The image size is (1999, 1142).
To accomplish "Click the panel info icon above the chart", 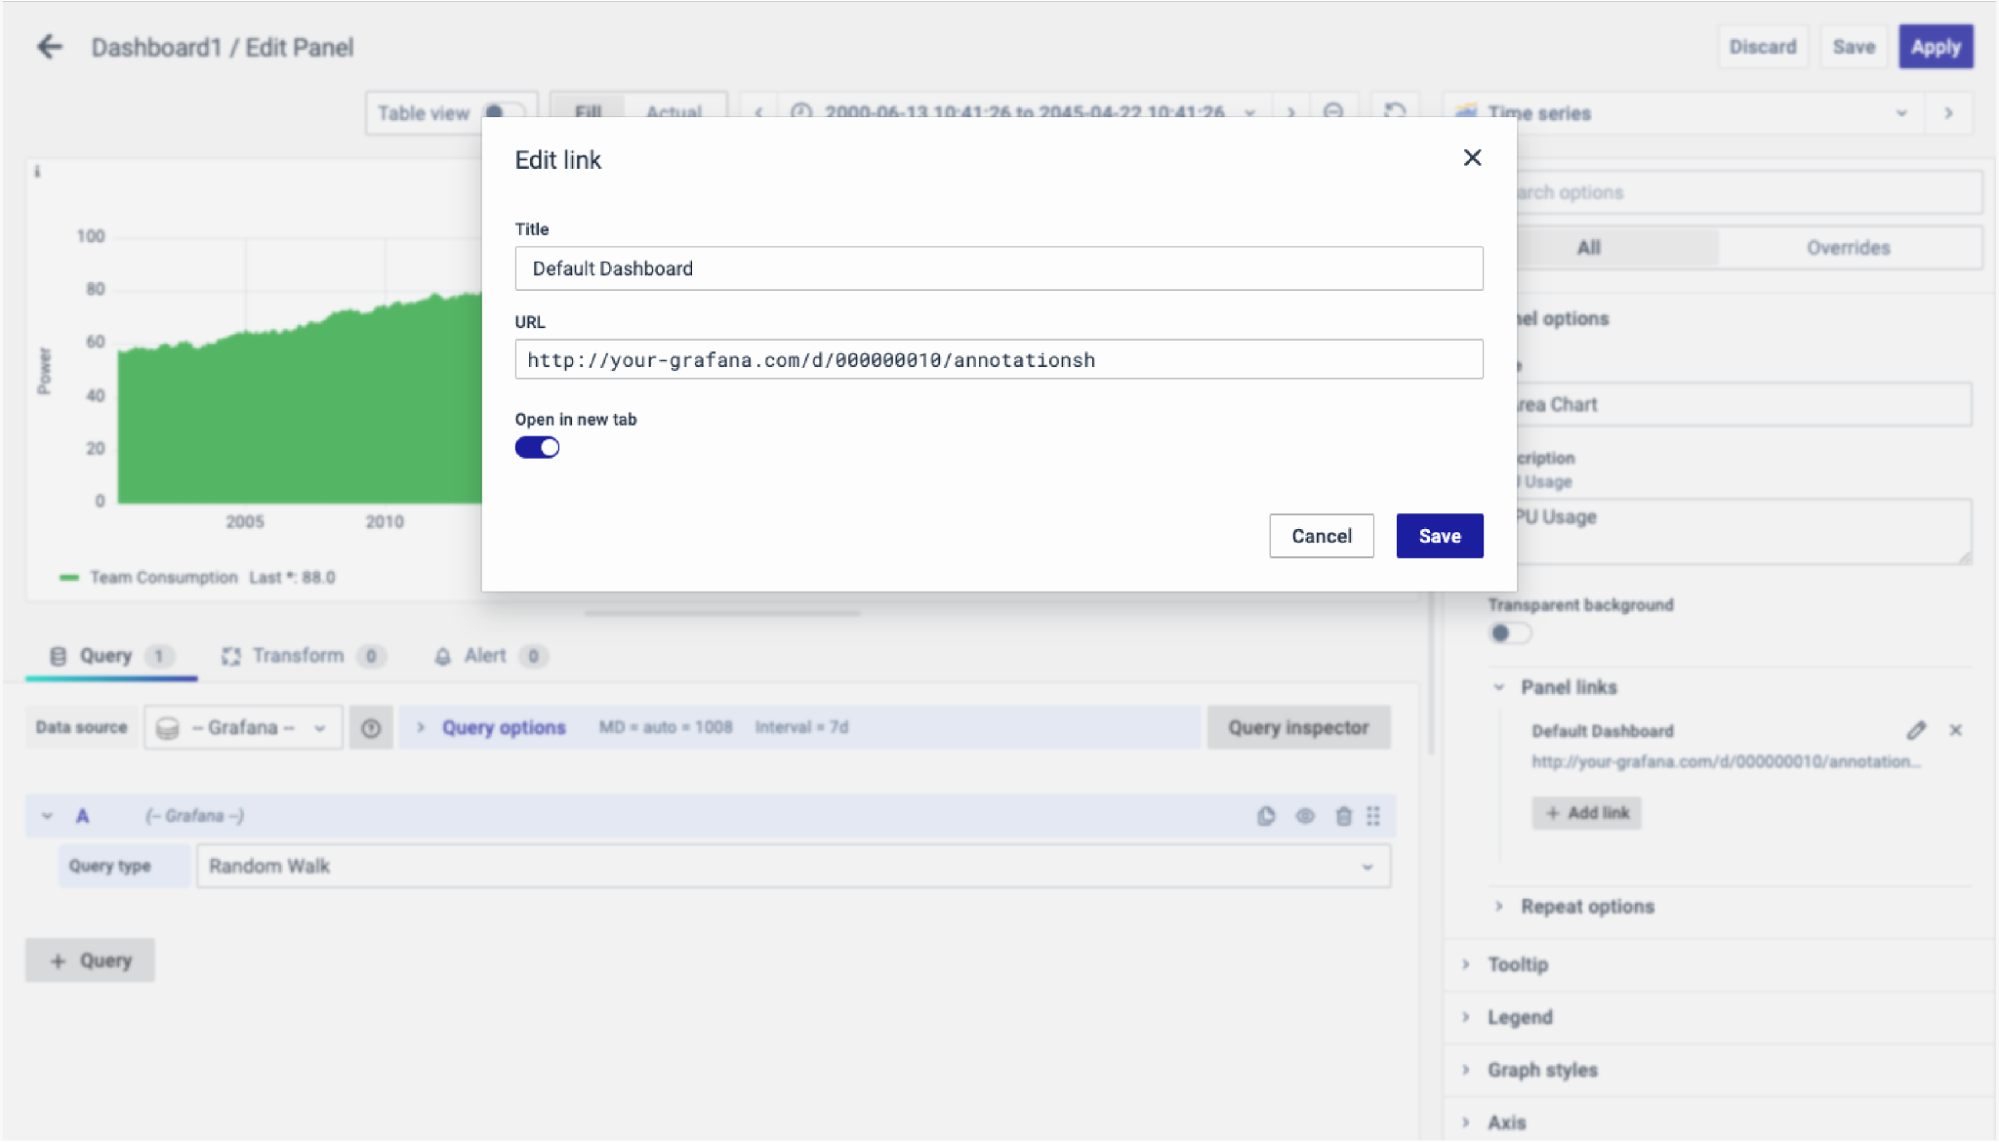I will [37, 172].
